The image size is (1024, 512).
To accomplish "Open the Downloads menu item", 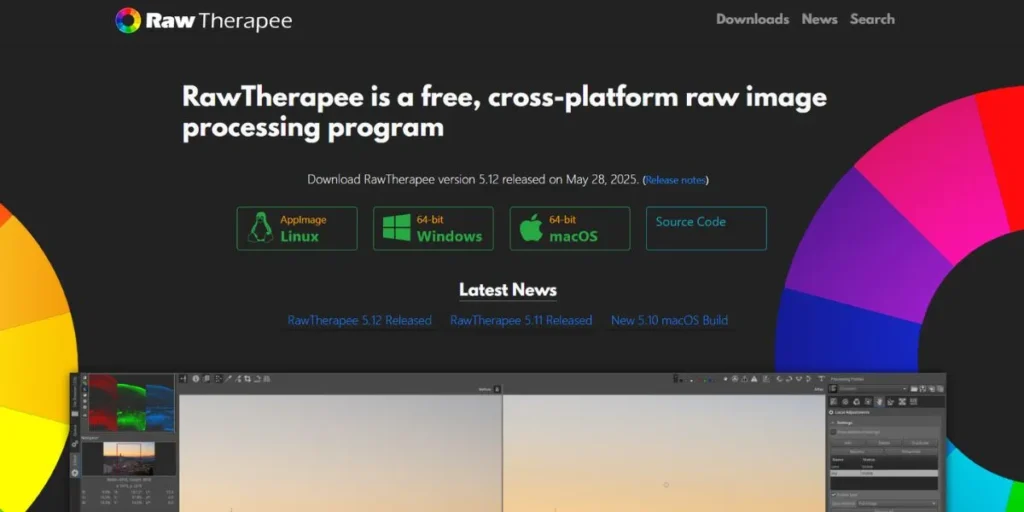I will [752, 19].
